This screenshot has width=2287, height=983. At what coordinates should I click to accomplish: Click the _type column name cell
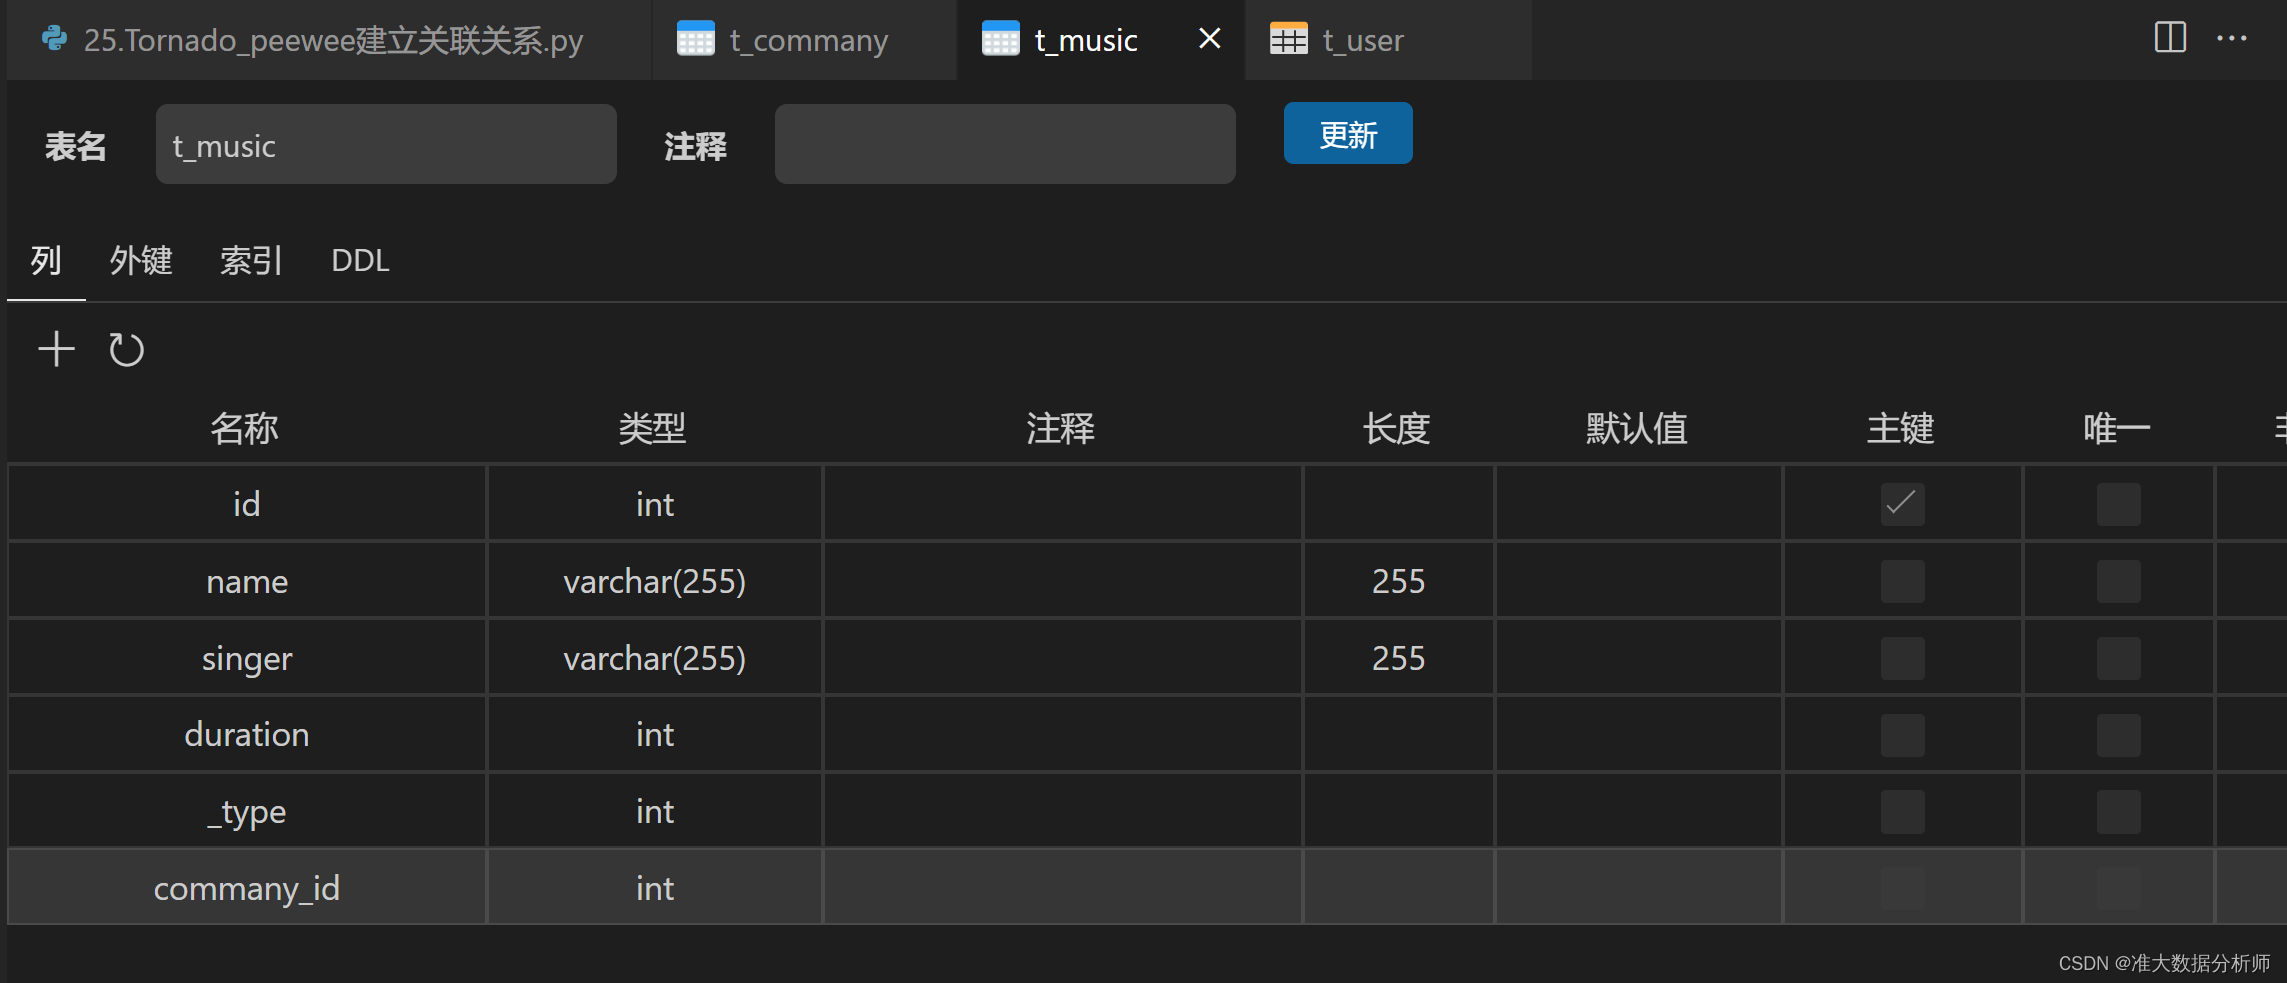[247, 812]
